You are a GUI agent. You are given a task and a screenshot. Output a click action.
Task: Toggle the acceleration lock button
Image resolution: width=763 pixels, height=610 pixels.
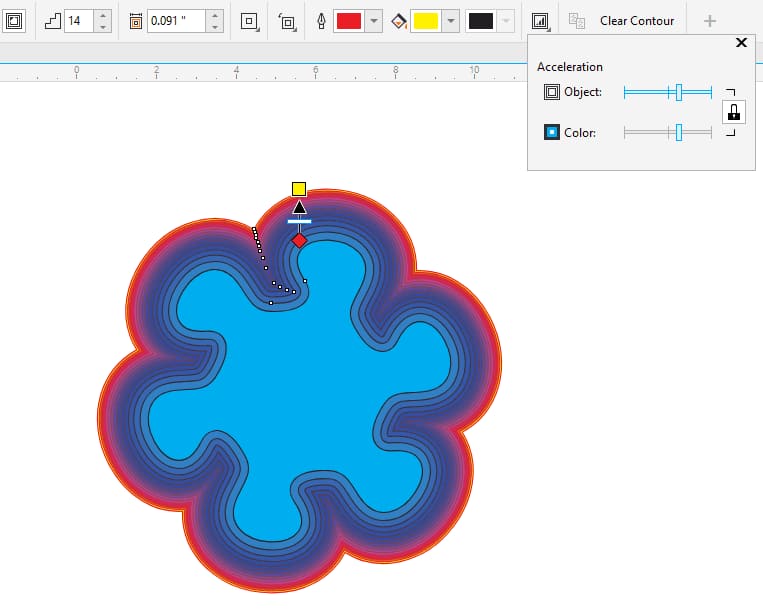pyautogui.click(x=733, y=112)
